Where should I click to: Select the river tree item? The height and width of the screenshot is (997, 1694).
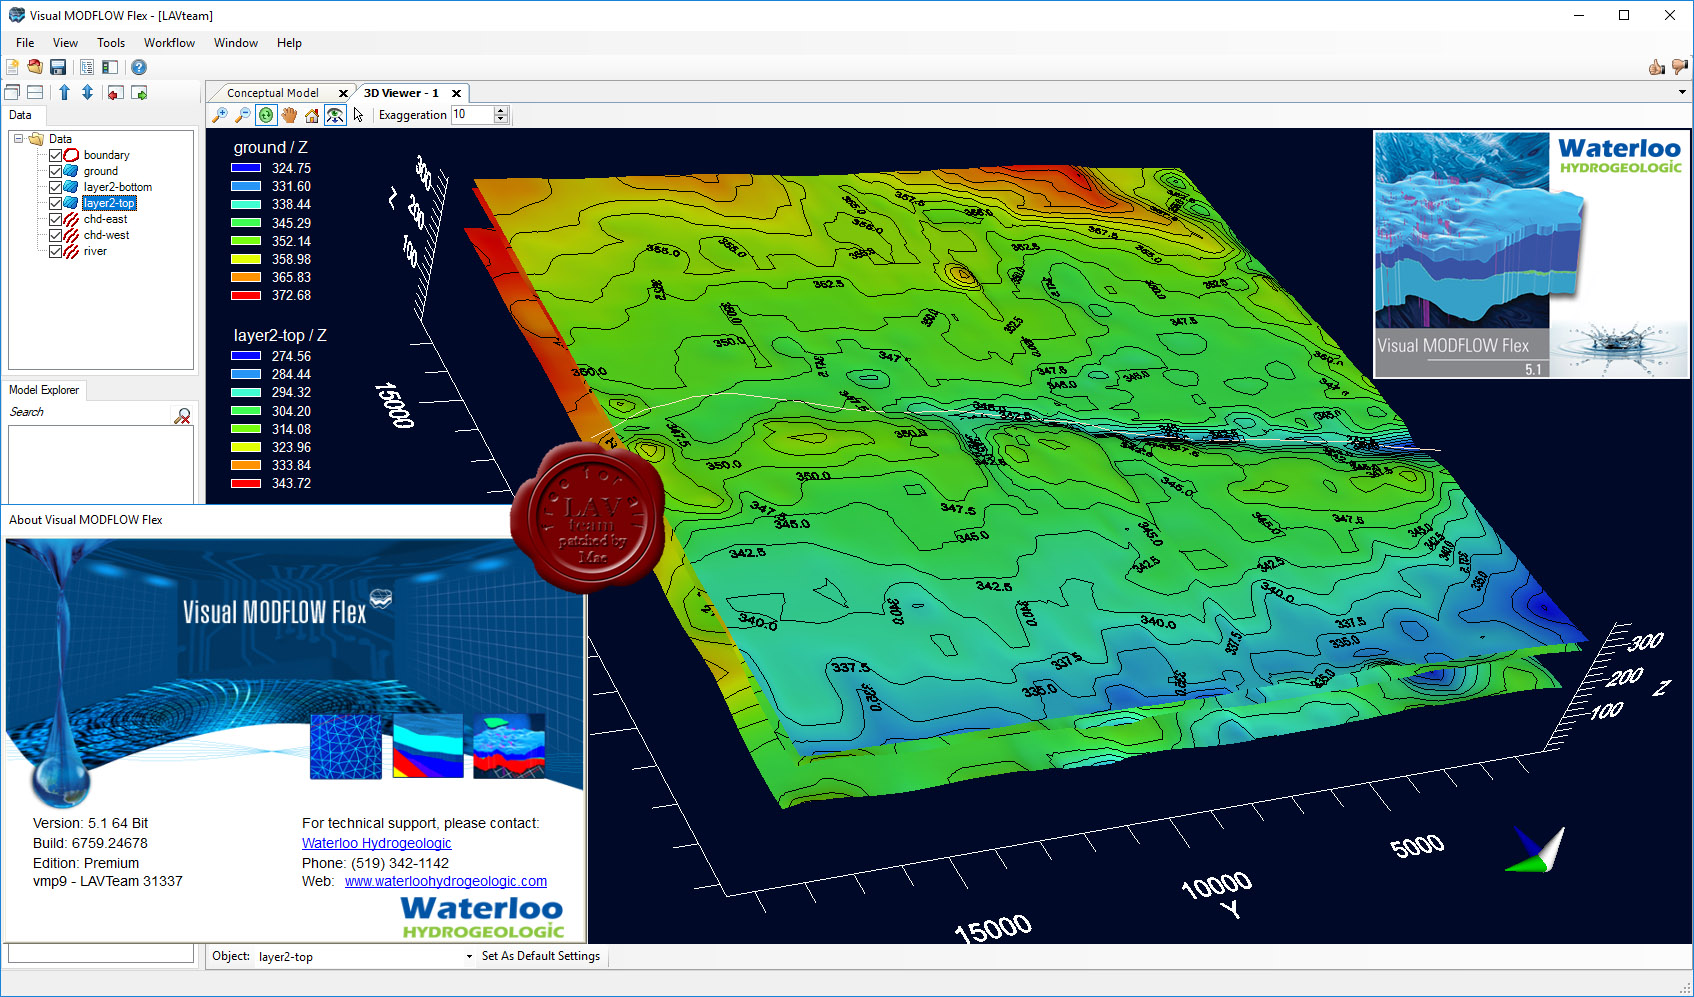95,251
